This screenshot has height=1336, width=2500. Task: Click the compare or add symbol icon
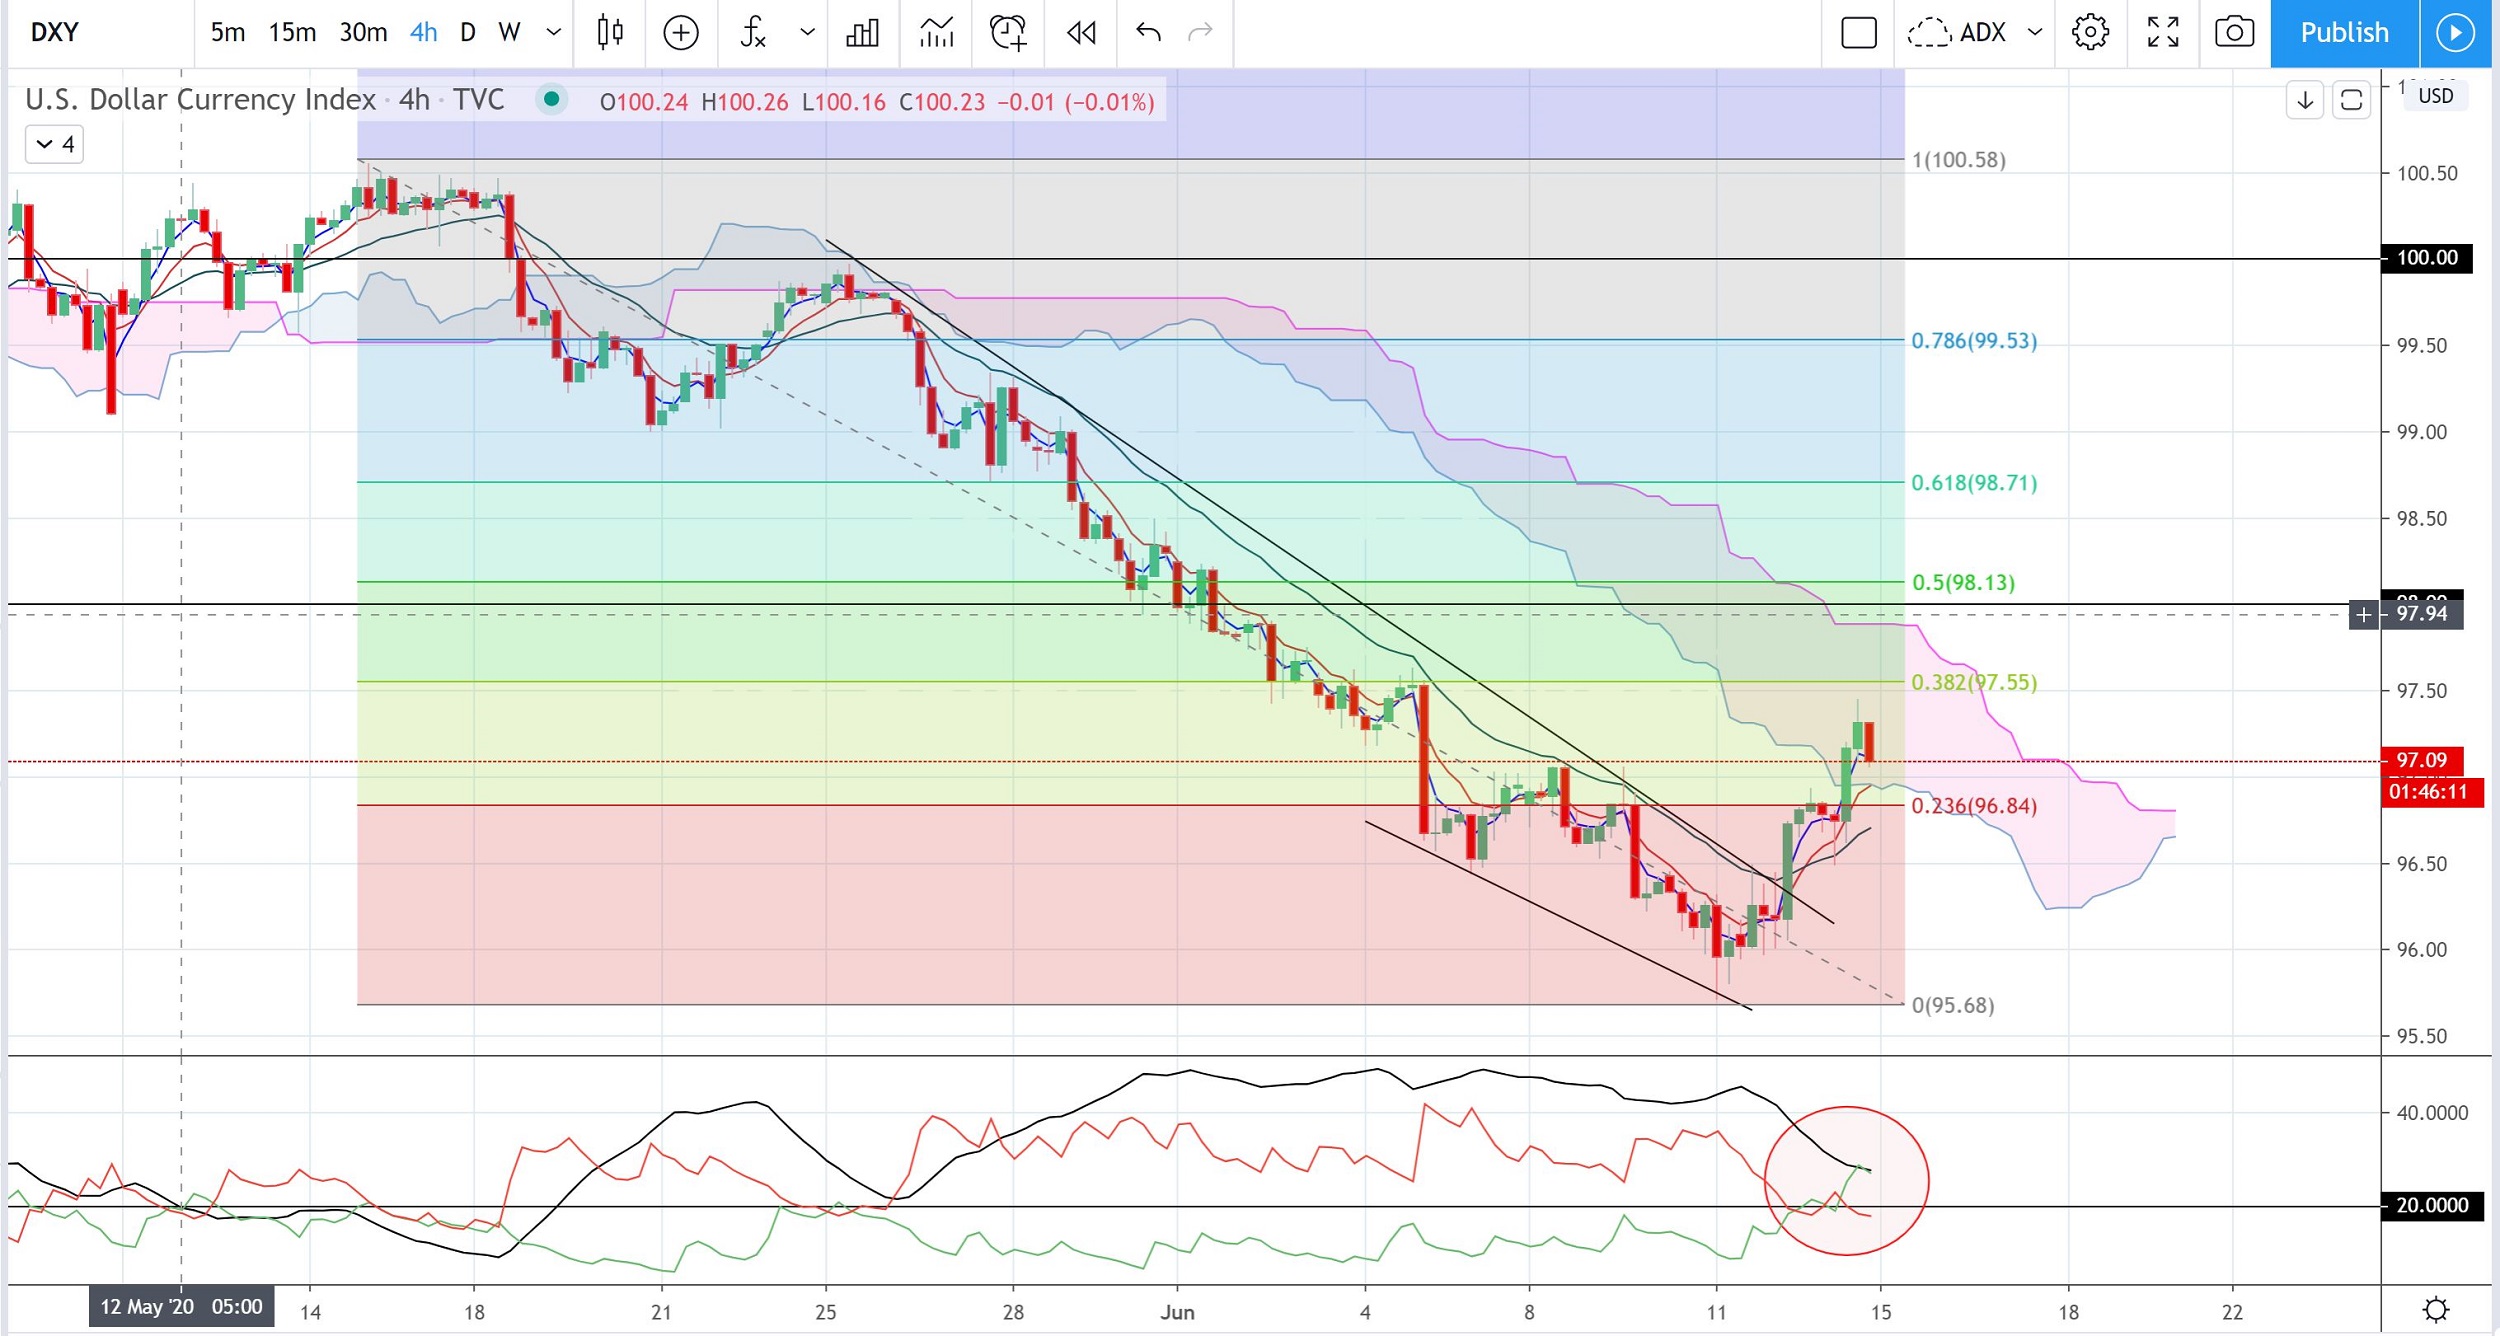click(x=681, y=33)
